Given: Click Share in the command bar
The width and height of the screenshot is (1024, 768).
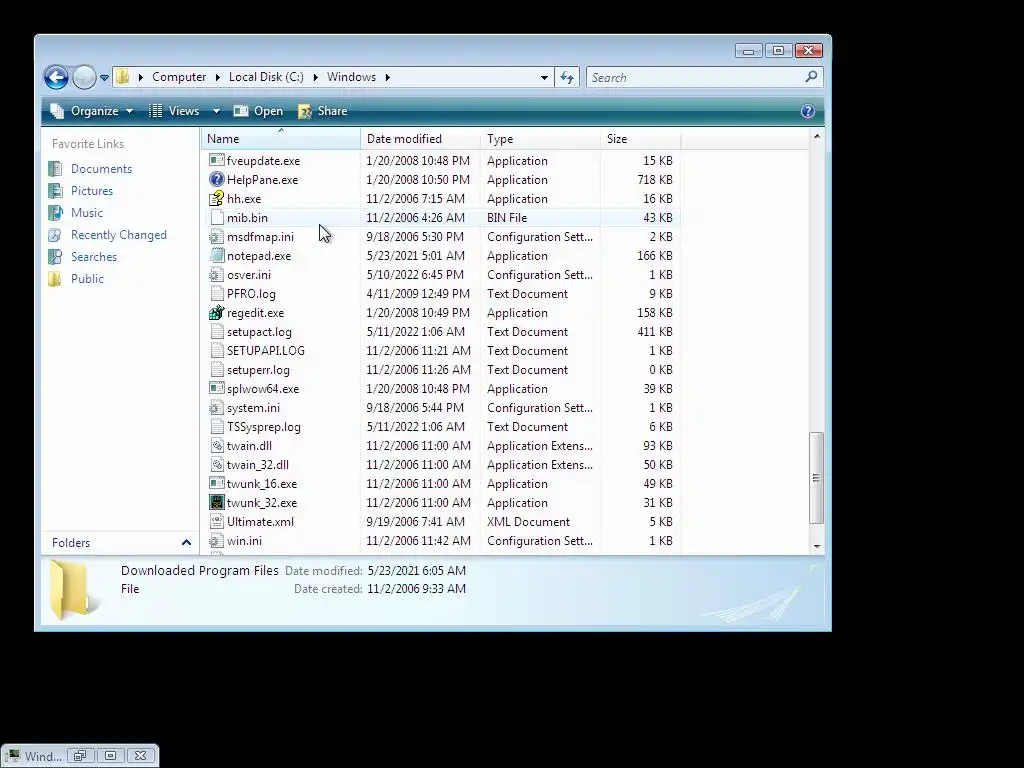Looking at the screenshot, I should [323, 111].
